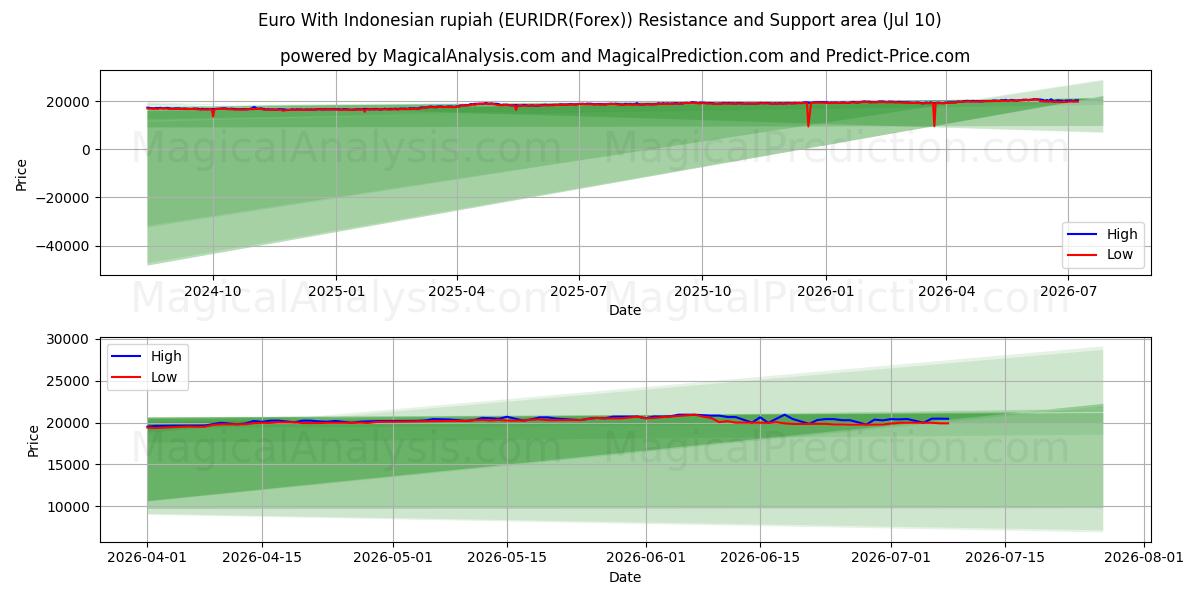Click the '2025-07' x-axis label
The height and width of the screenshot is (600, 1200).
coord(579,291)
